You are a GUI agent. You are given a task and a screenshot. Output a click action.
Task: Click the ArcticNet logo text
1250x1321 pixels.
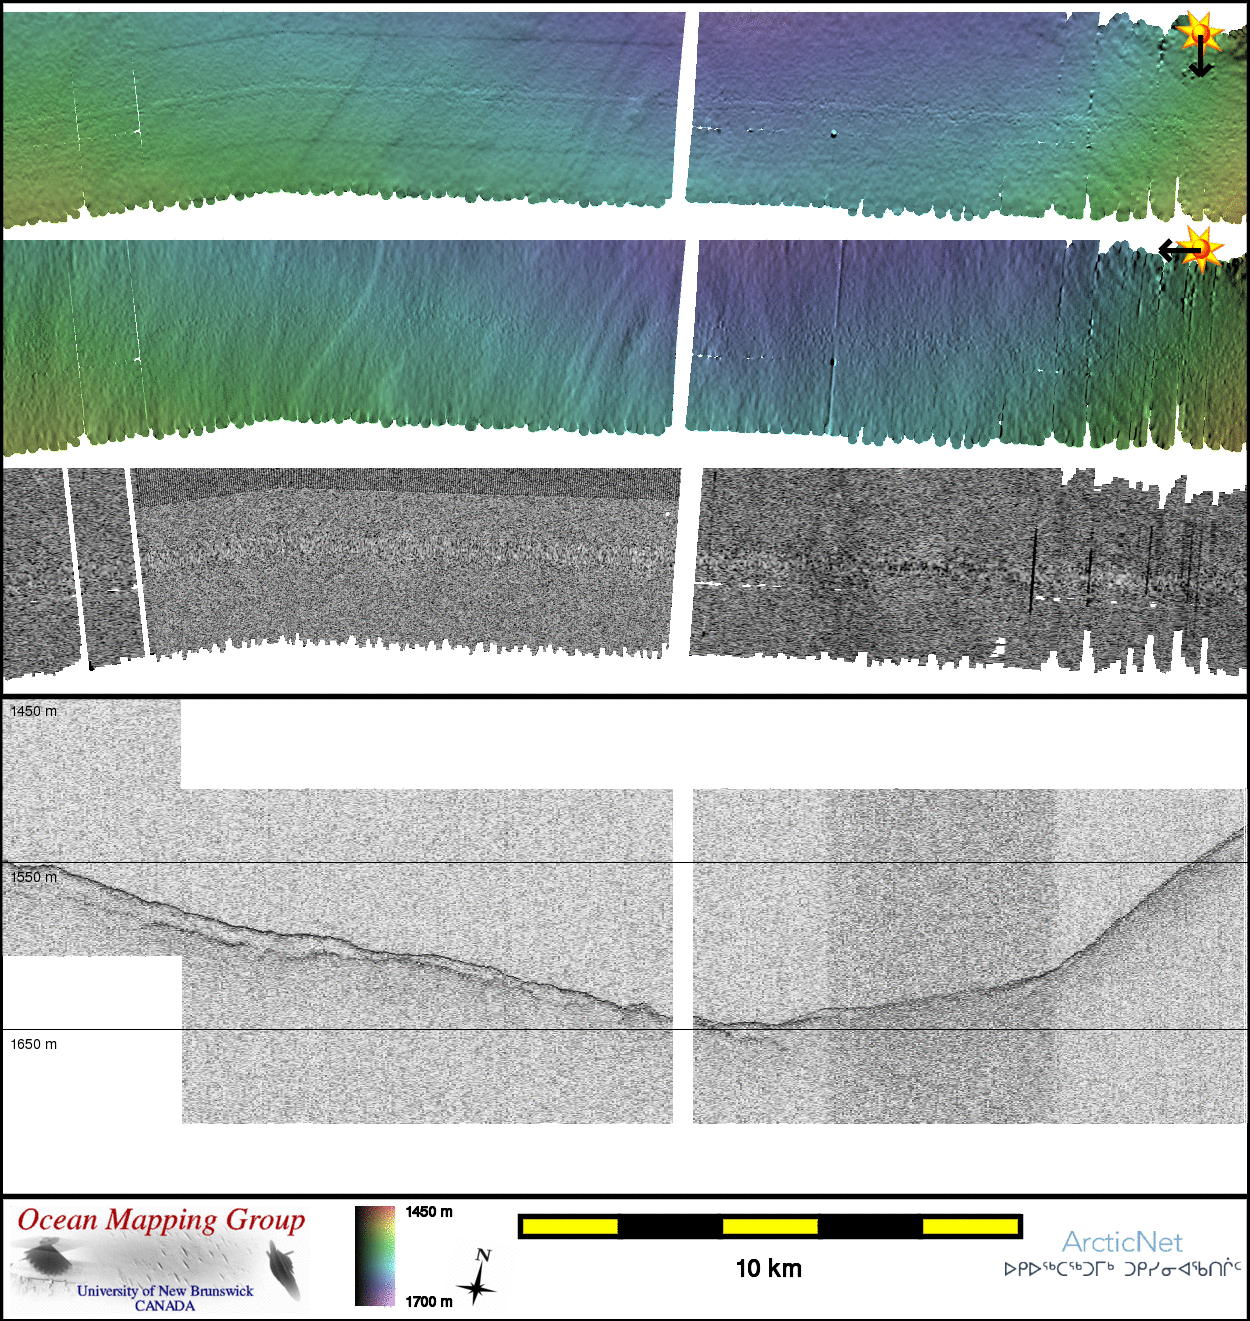[1122, 1242]
